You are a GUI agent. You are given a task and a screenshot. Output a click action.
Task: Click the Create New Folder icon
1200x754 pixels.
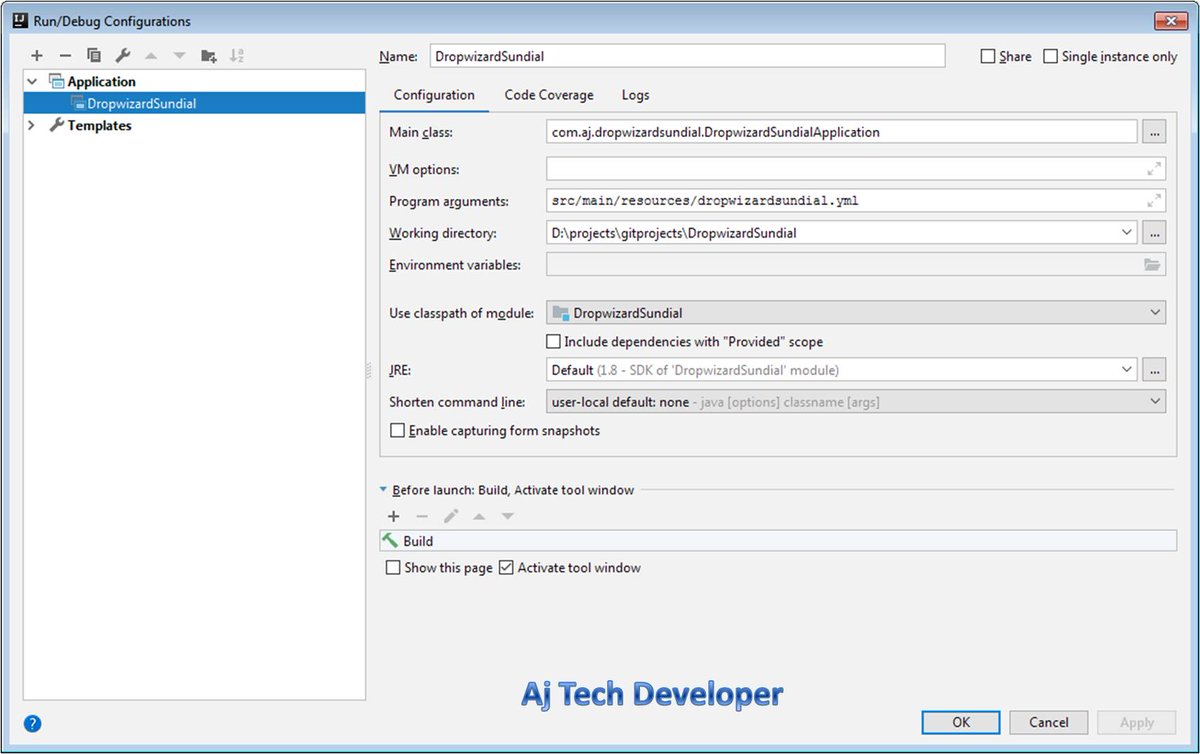click(x=208, y=55)
